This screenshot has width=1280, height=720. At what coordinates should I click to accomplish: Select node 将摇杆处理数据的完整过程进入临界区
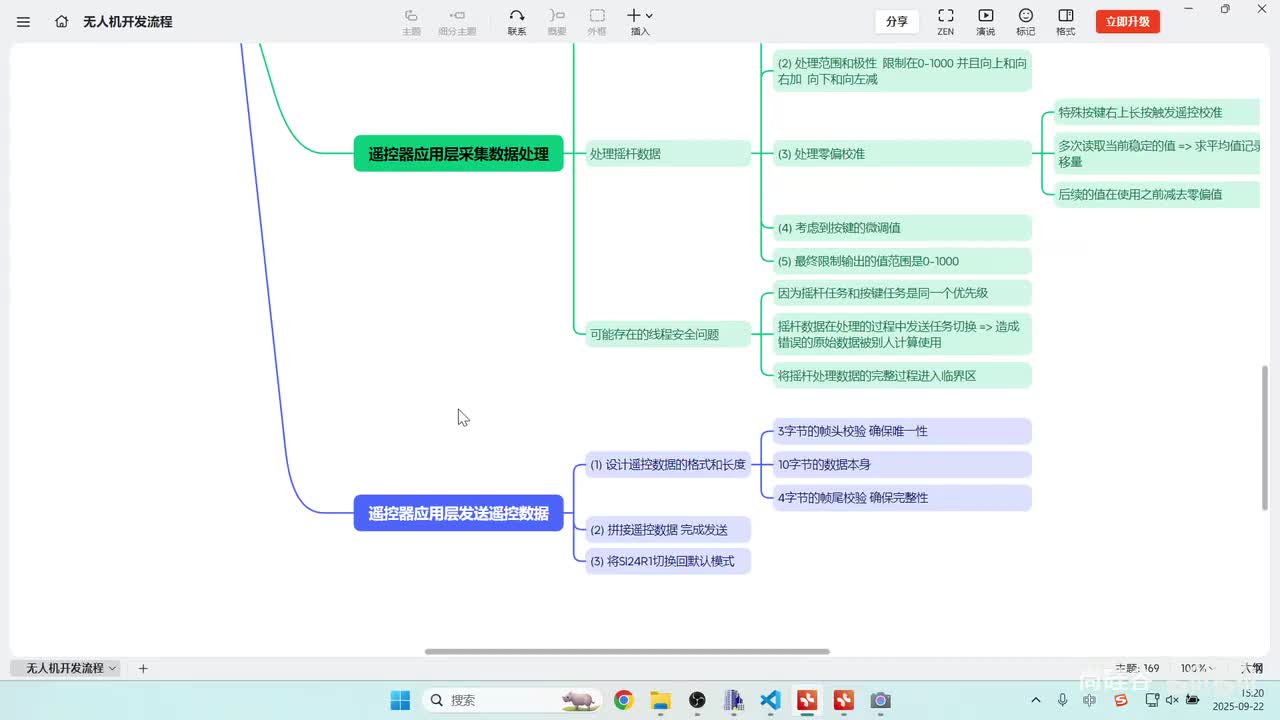click(903, 376)
